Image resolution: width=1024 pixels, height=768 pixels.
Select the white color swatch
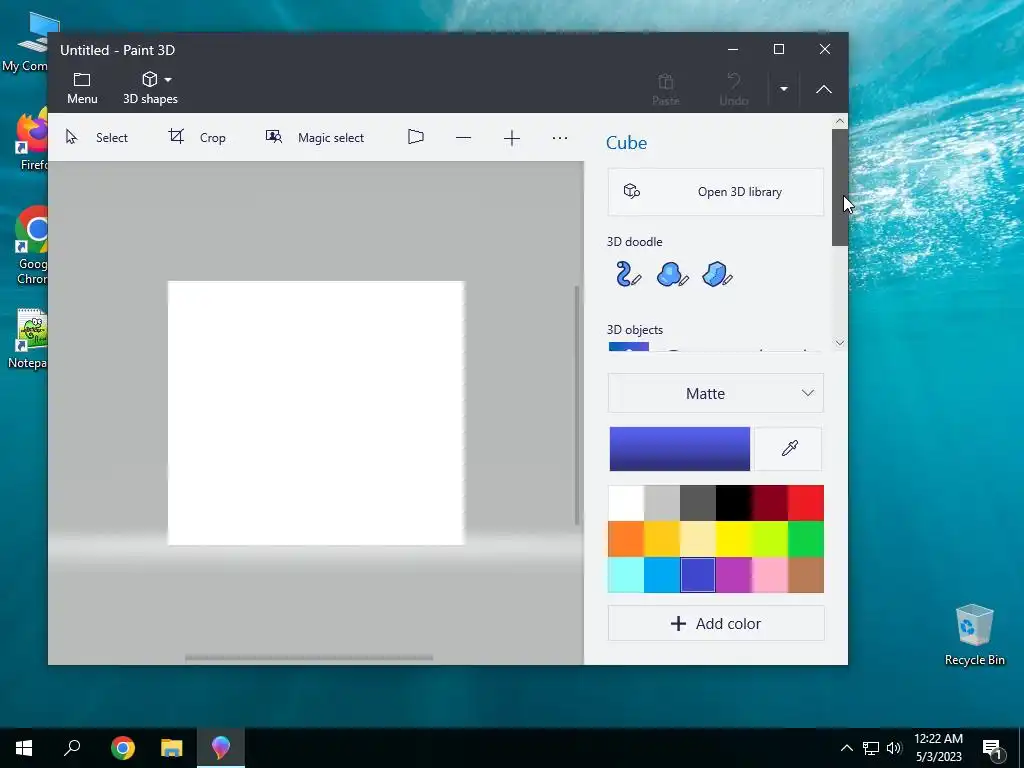[x=626, y=503]
